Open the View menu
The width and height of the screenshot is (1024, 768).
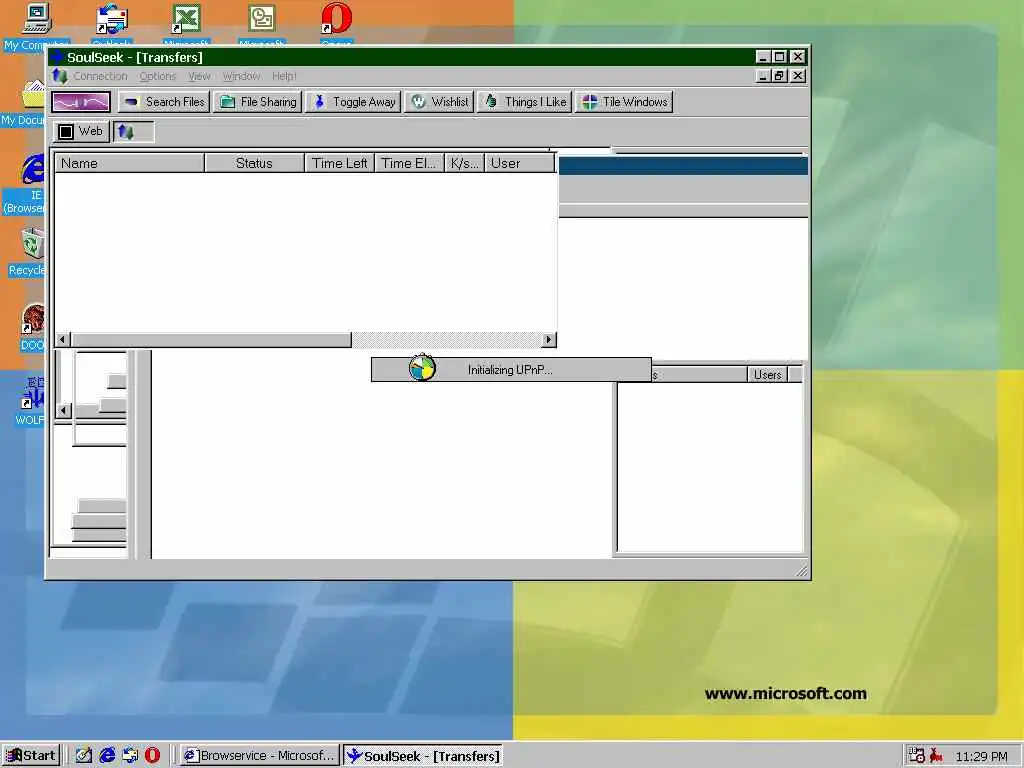[199, 76]
